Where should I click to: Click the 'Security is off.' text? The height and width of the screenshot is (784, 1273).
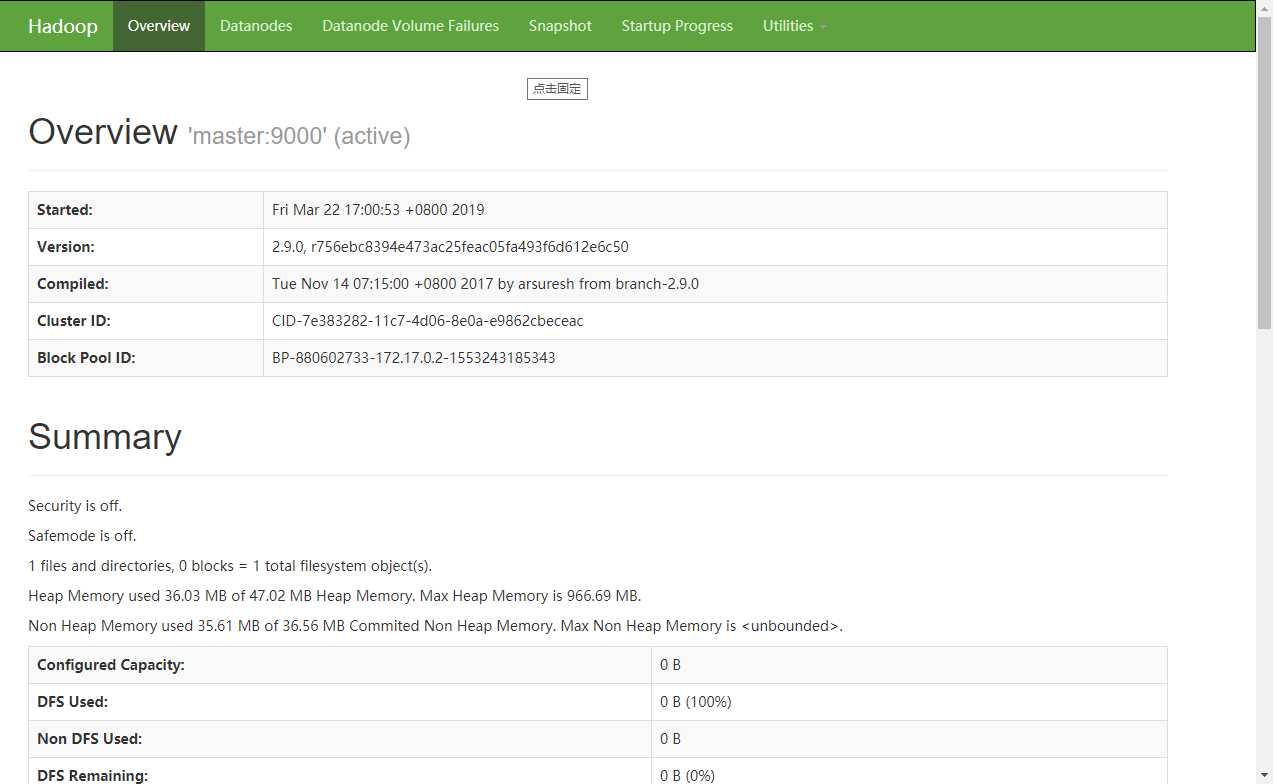(x=75, y=506)
